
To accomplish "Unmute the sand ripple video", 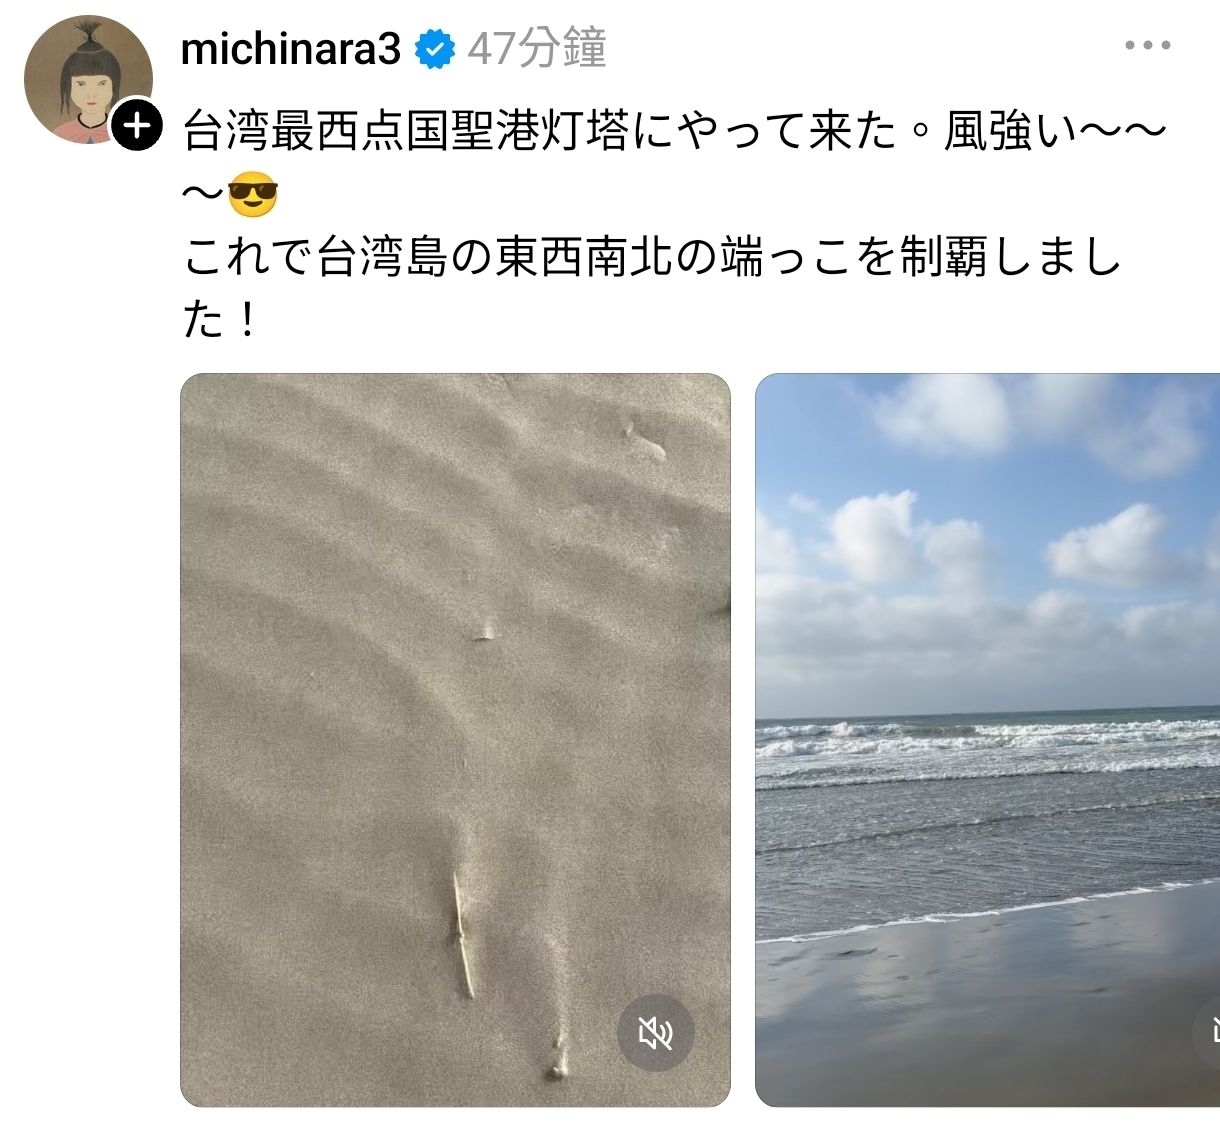I will click(655, 1033).
